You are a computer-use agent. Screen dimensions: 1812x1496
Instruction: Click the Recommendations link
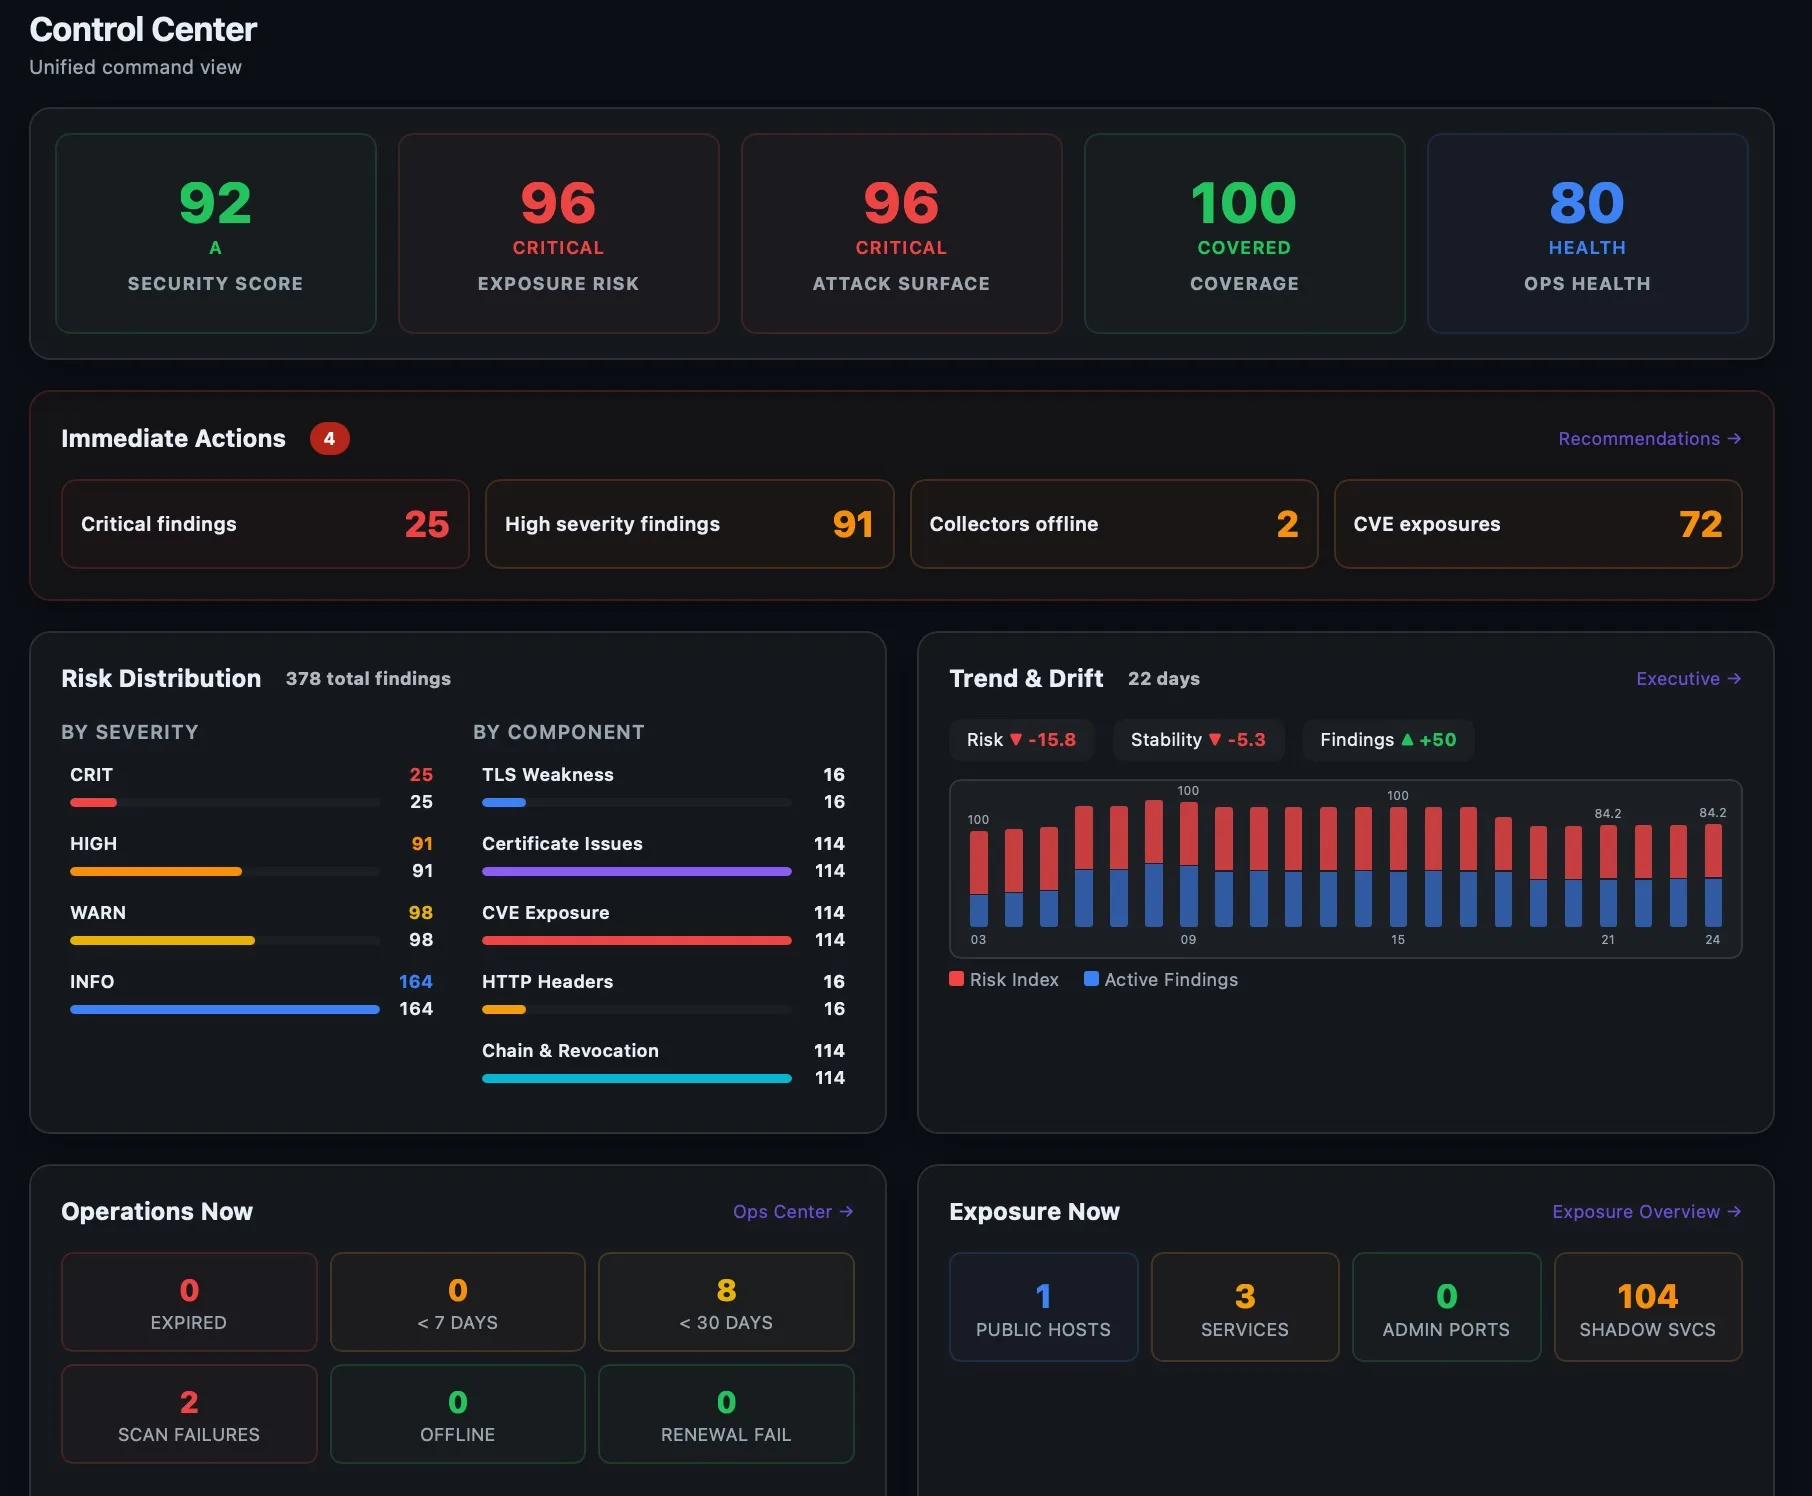[x=1650, y=439]
